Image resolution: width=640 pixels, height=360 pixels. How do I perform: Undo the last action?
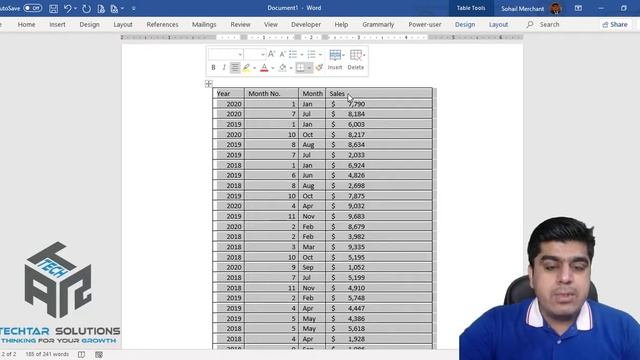point(67,8)
